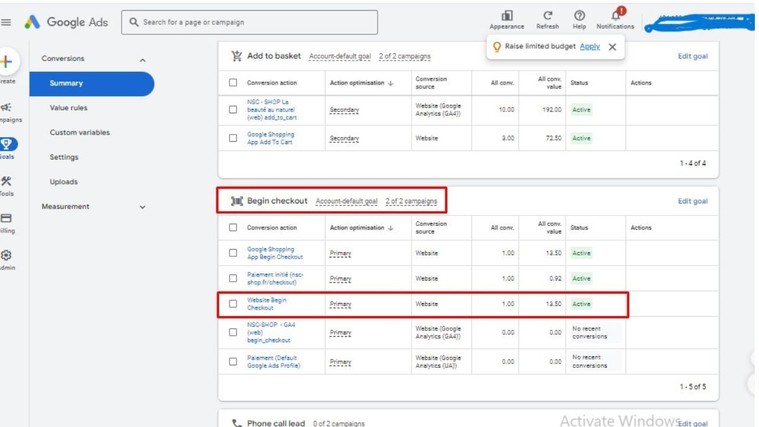Image resolution: width=759 pixels, height=427 pixels.
Task: Click the search magnifier icon
Action: click(134, 22)
